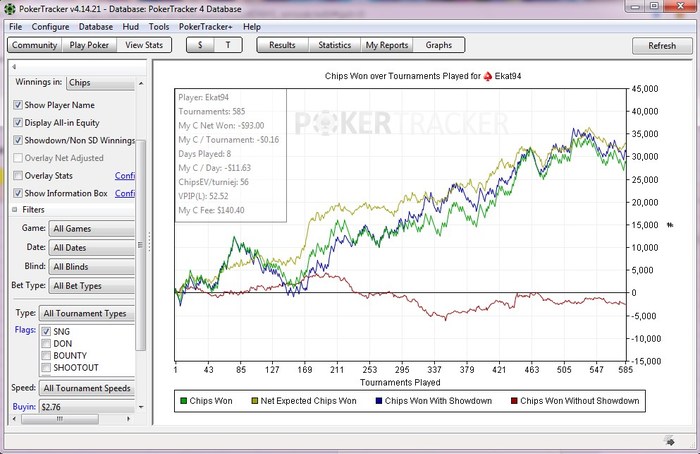
Task: Click the 'Tournaments Played' axis label
Action: tap(400, 383)
